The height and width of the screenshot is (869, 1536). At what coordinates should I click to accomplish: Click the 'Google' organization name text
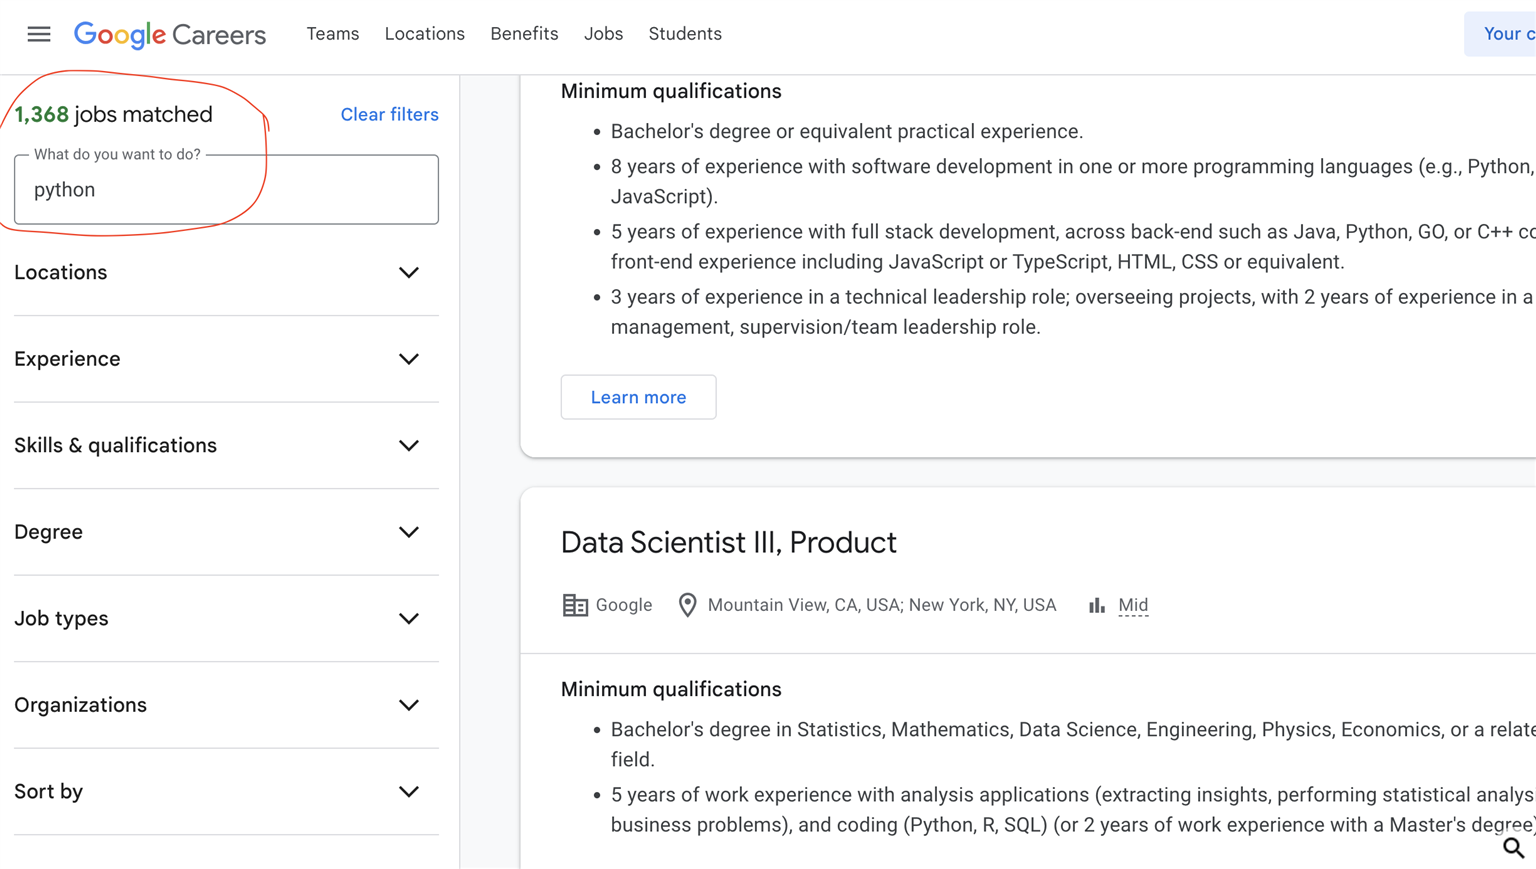tap(624, 605)
